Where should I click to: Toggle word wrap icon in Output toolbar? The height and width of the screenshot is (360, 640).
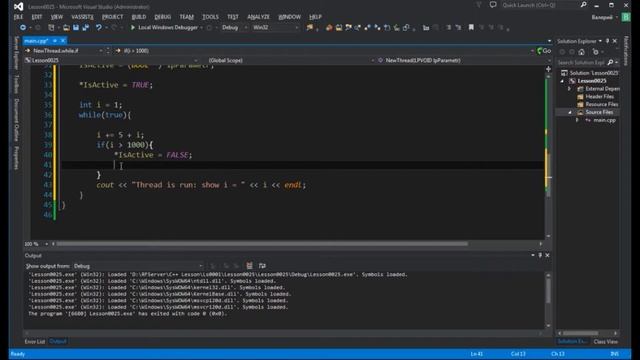262,266
